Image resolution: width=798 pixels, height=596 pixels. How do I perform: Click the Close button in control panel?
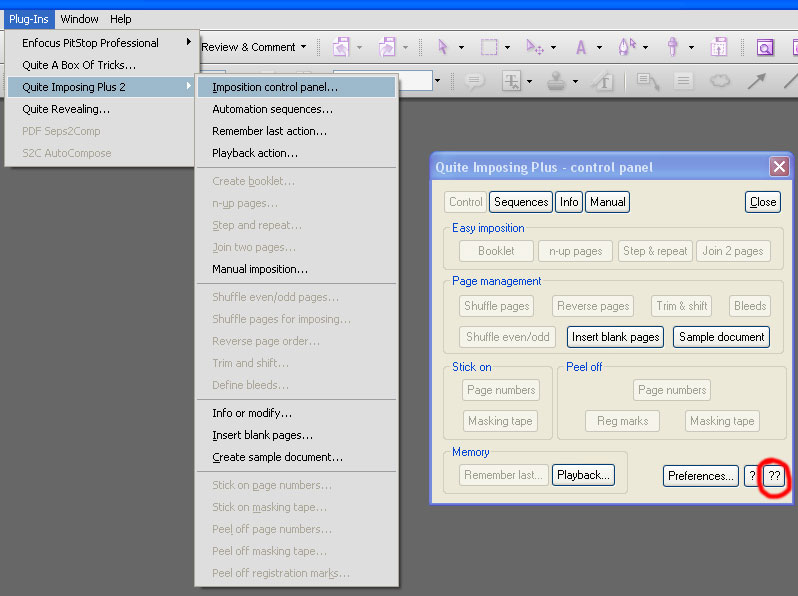coord(763,202)
